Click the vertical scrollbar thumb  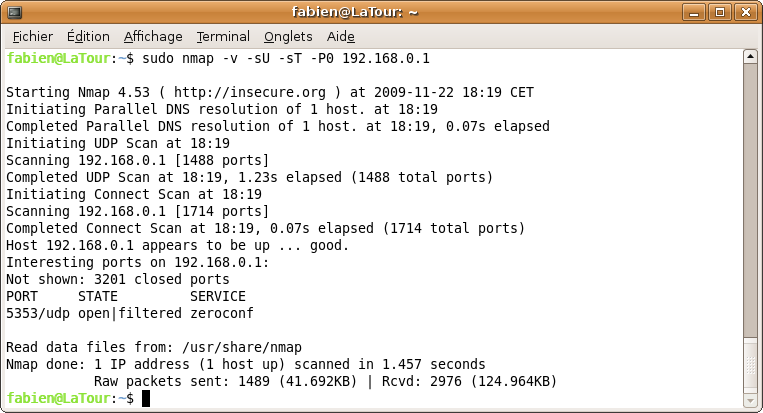750,200
